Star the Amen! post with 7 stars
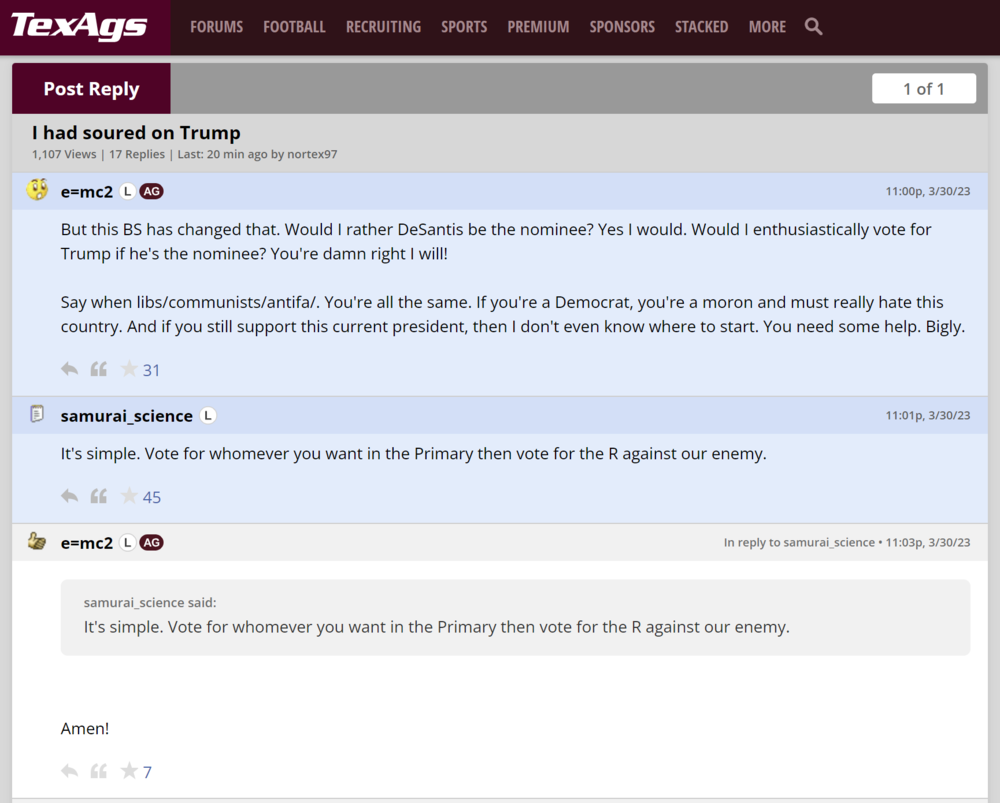Viewport: 1000px width, 803px height. point(129,771)
